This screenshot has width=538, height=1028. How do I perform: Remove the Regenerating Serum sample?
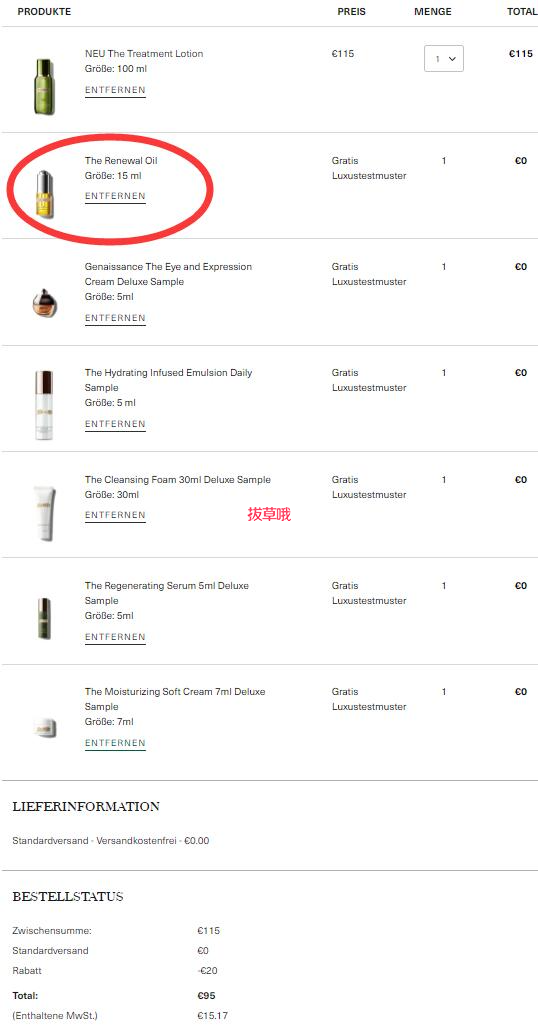tap(115, 637)
